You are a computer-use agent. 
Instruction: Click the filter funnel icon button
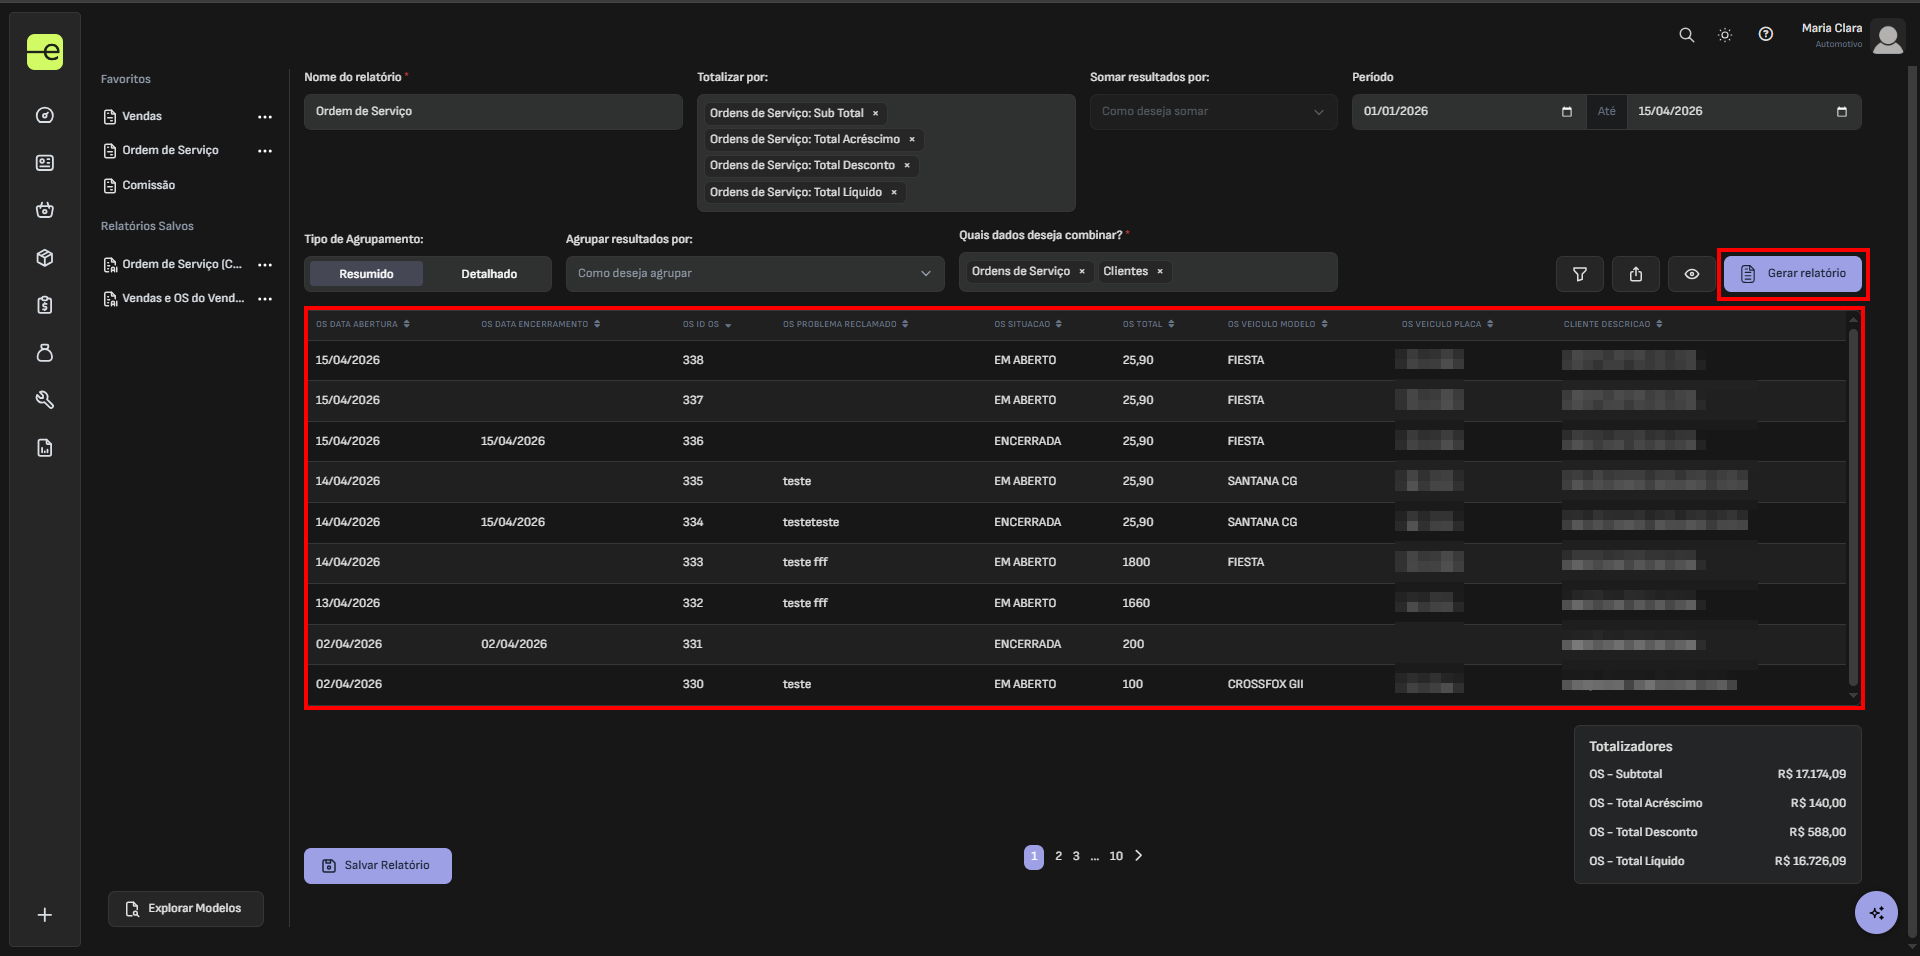tap(1580, 274)
